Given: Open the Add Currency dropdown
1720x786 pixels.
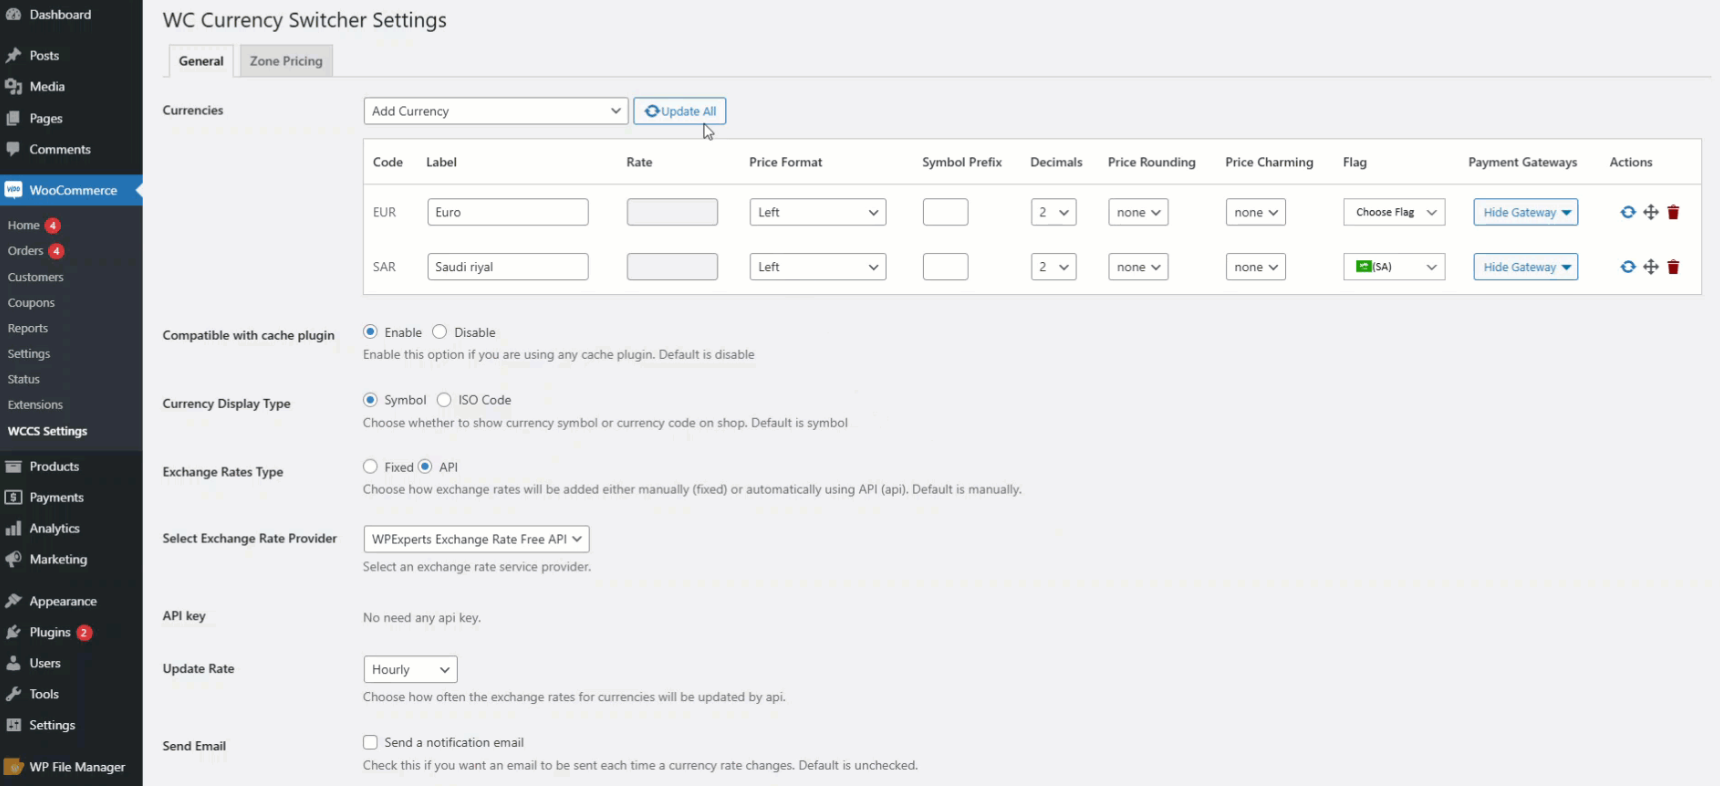Looking at the screenshot, I should (x=496, y=111).
